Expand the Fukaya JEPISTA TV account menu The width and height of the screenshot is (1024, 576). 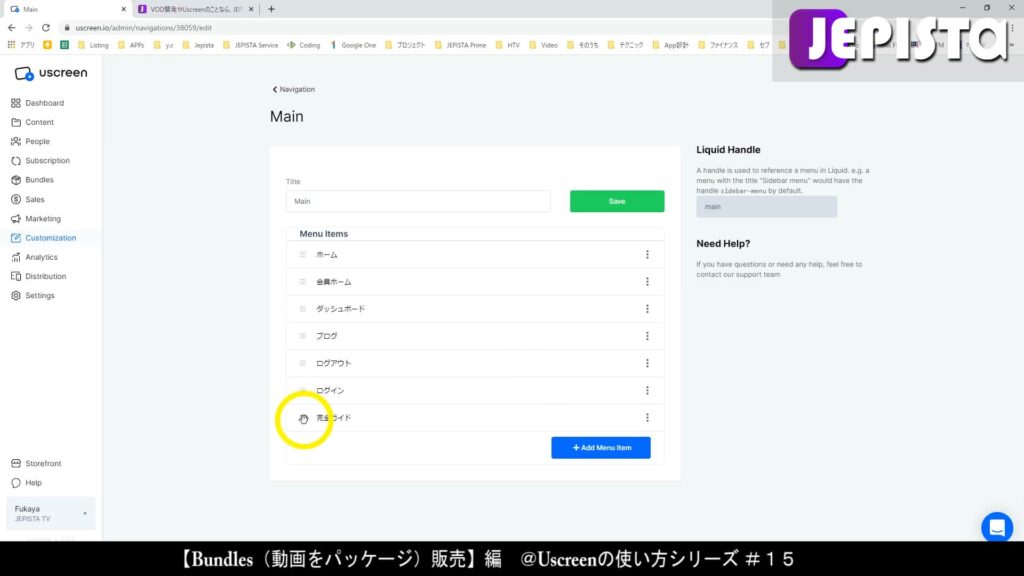(x=50, y=513)
